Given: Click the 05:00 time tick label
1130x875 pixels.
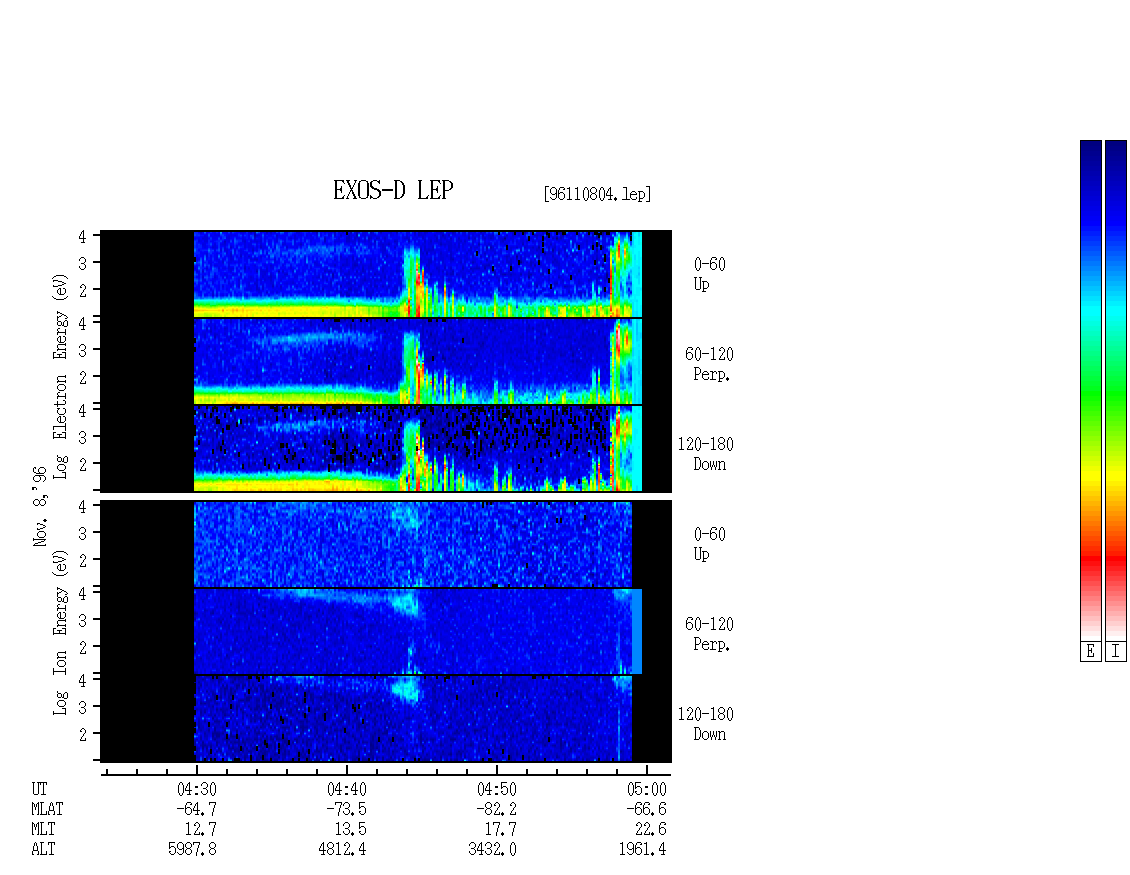Looking at the screenshot, I should (646, 789).
